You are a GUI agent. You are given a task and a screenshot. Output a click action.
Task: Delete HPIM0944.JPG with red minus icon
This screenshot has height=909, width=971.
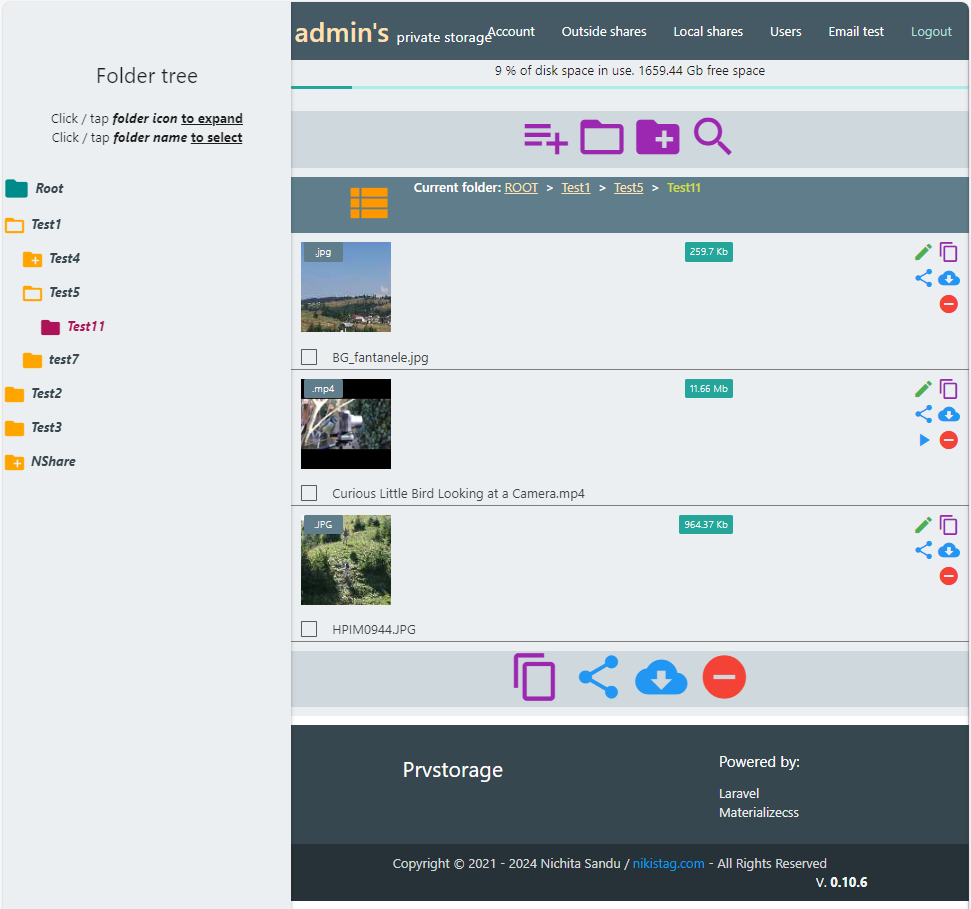click(x=948, y=576)
